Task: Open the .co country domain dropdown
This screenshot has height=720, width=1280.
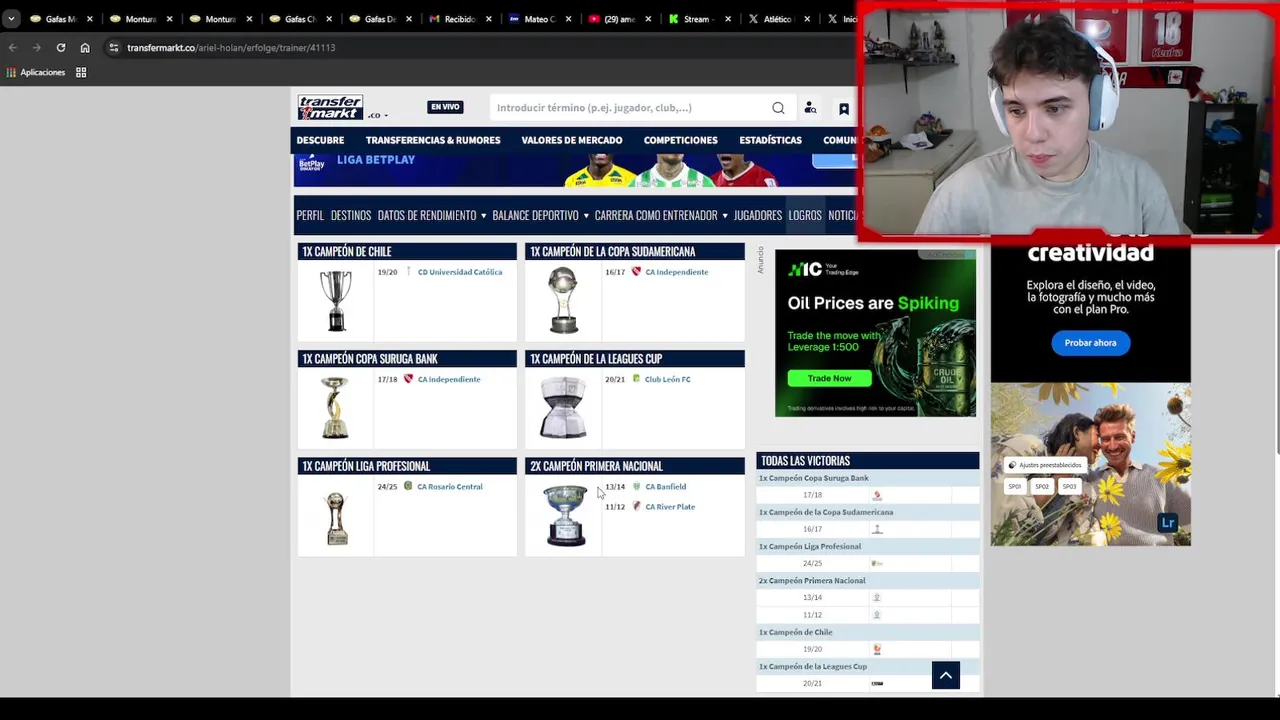Action: tap(377, 115)
